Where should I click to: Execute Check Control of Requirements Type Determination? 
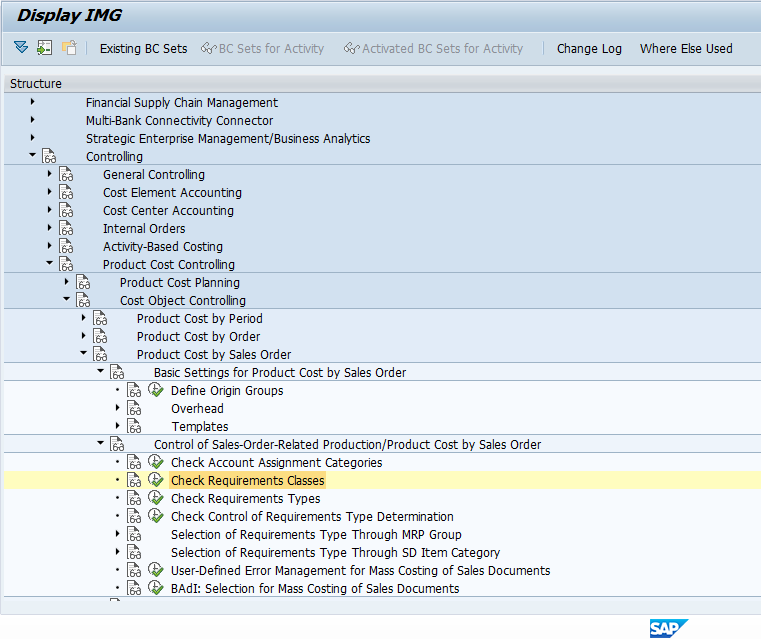click(156, 516)
